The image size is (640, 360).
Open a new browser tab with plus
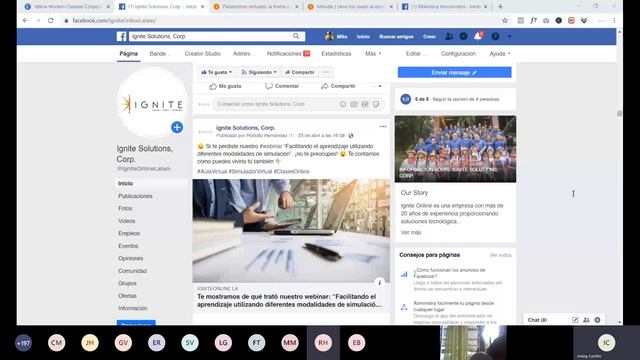[x=500, y=7]
